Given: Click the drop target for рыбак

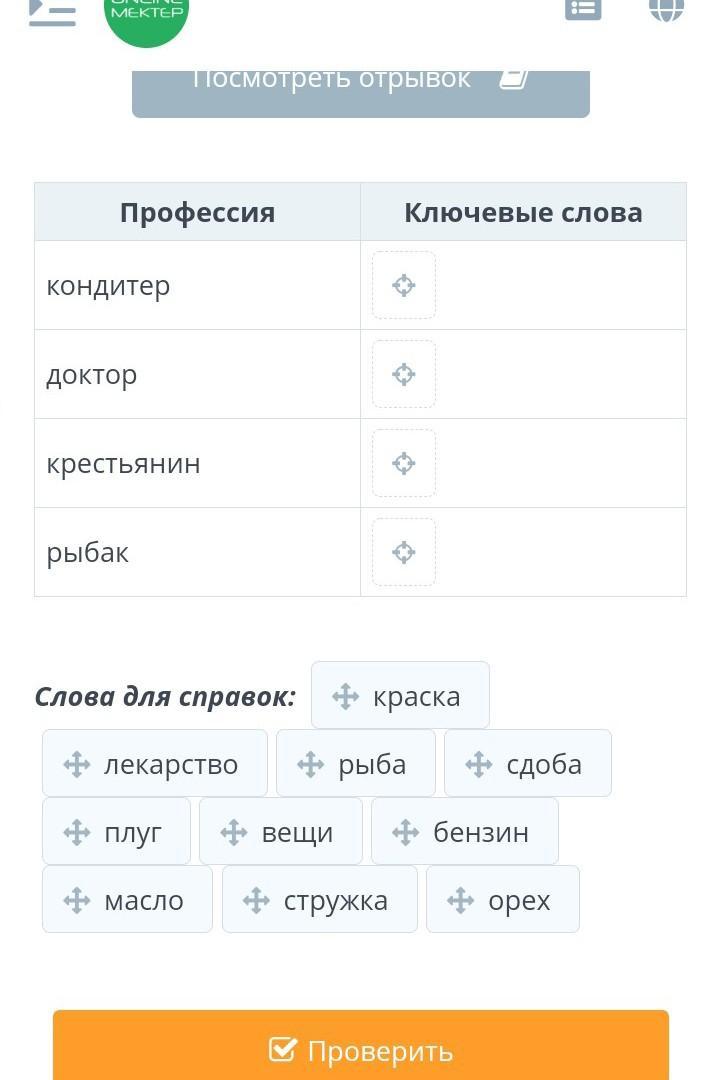Looking at the screenshot, I should [x=404, y=553].
